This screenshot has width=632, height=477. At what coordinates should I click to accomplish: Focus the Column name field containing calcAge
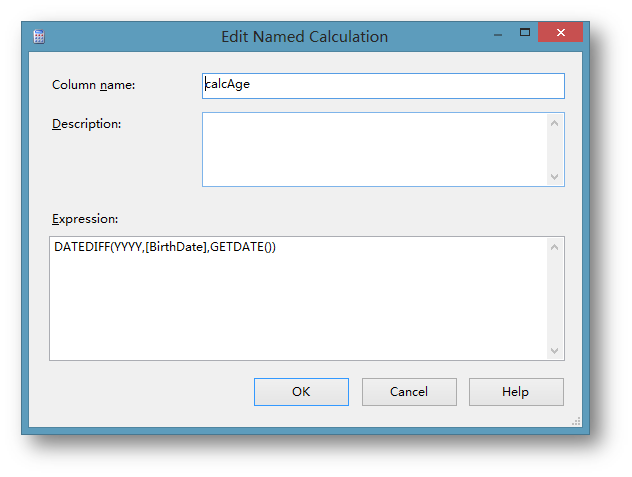383,86
